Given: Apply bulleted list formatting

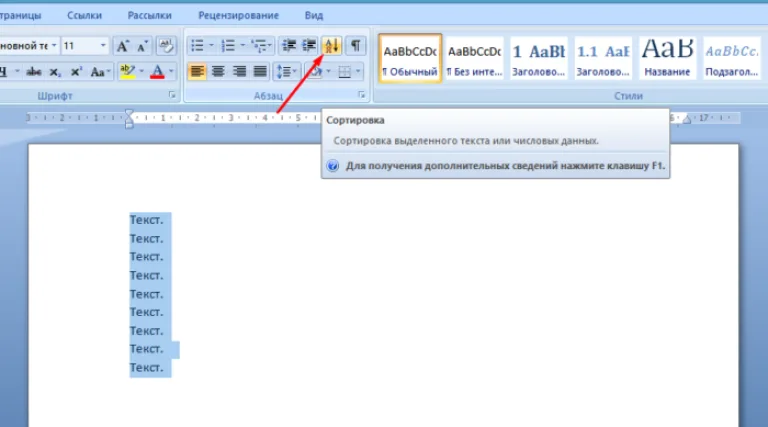Looking at the screenshot, I should (197, 46).
